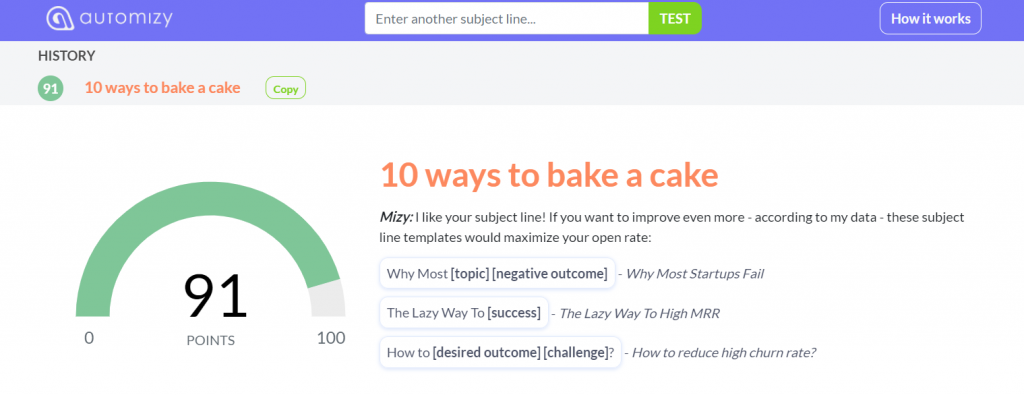
Task: Click the example 'Why Most Startups Fail'
Action: [695, 274]
